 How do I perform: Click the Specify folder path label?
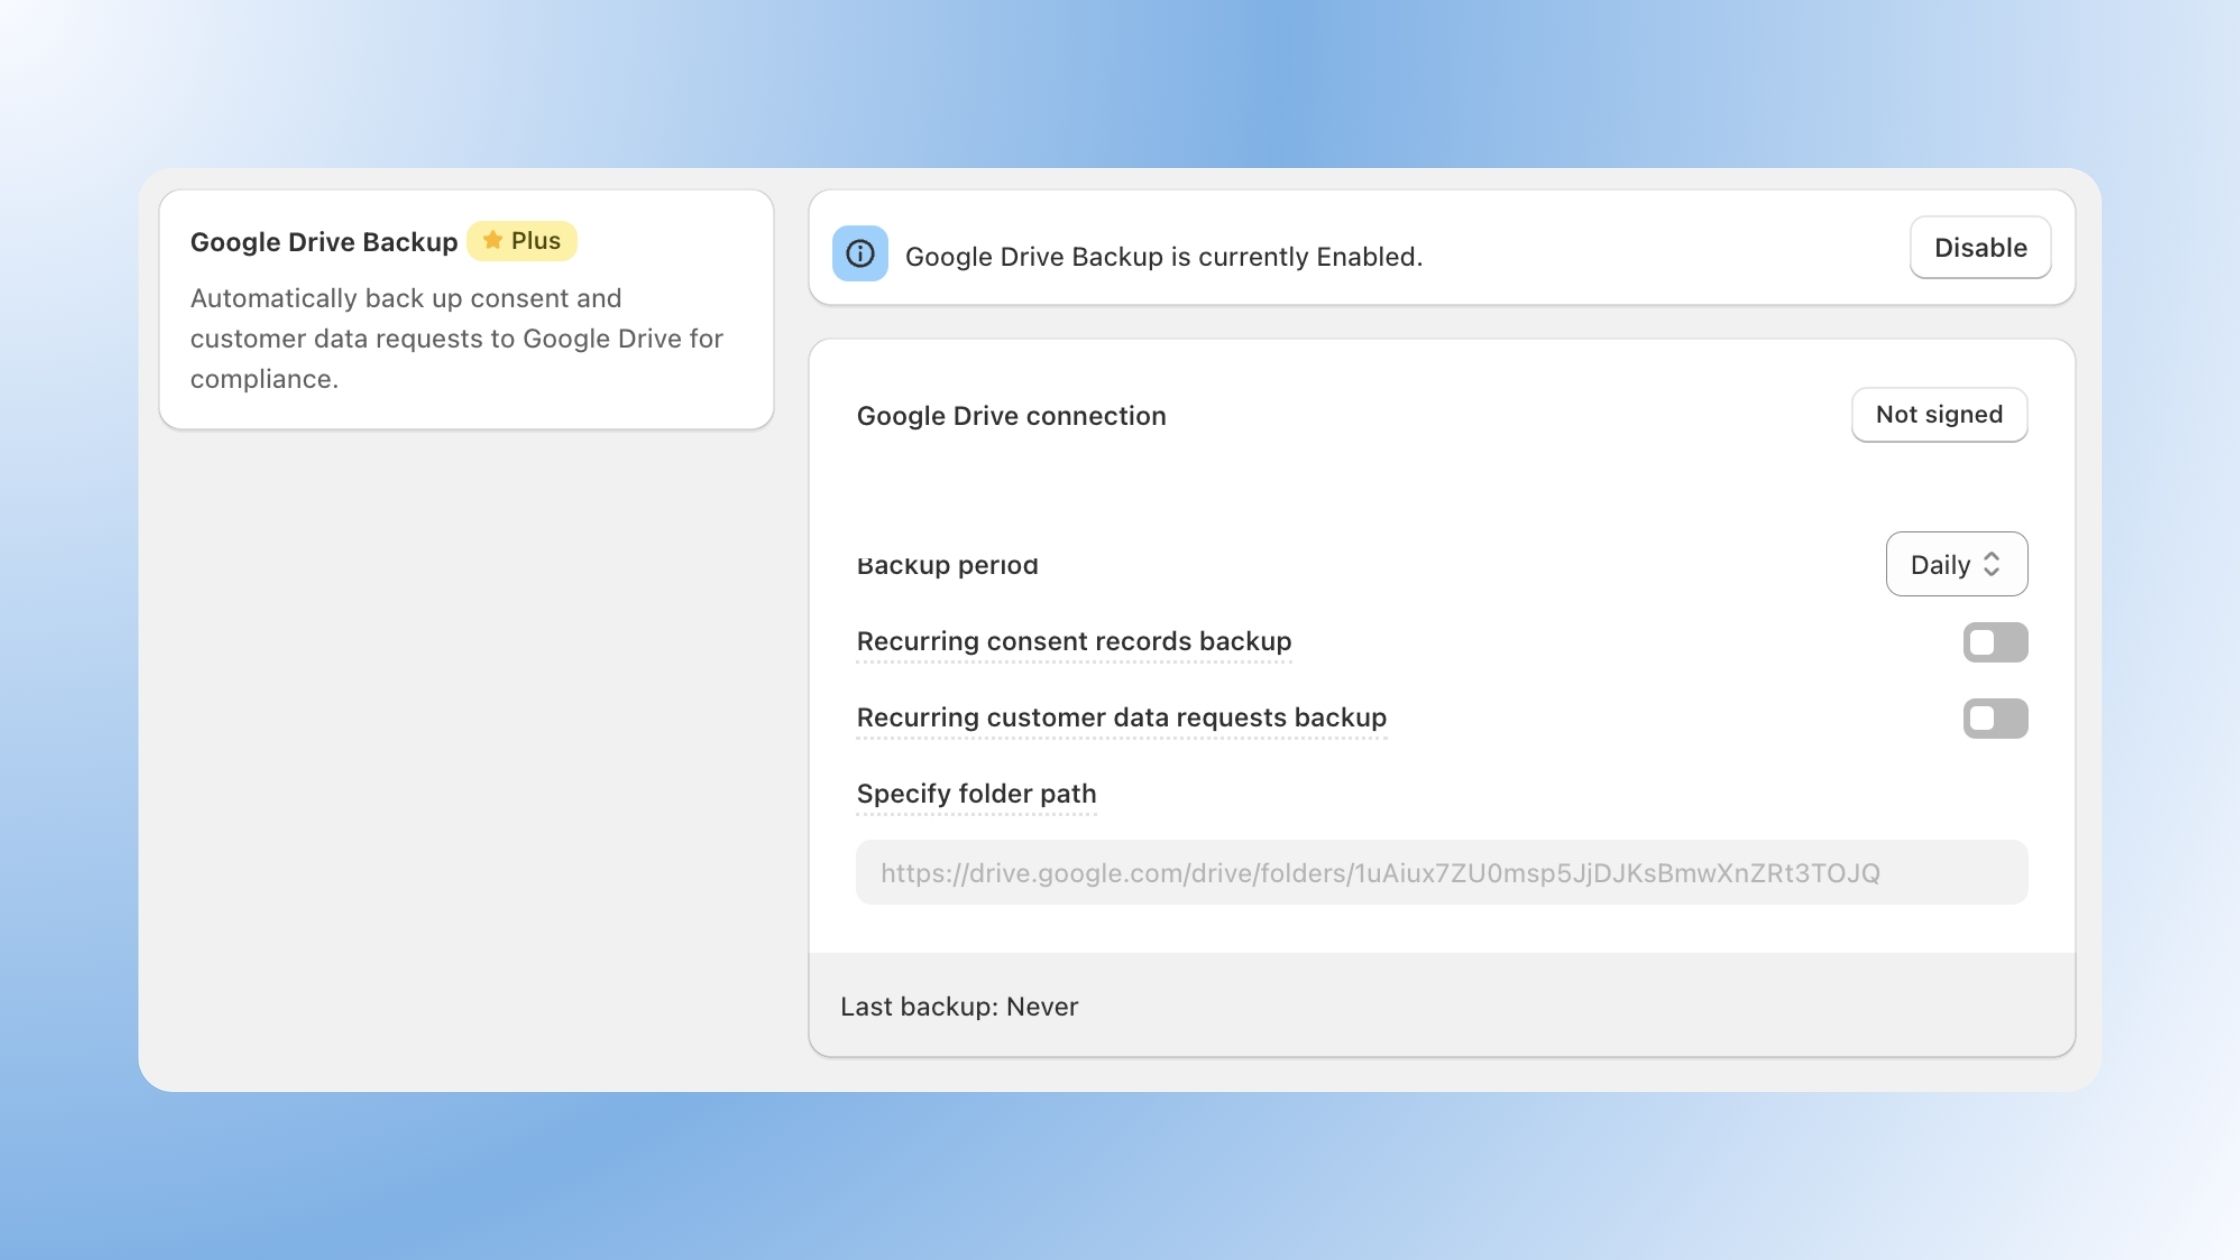pos(975,793)
